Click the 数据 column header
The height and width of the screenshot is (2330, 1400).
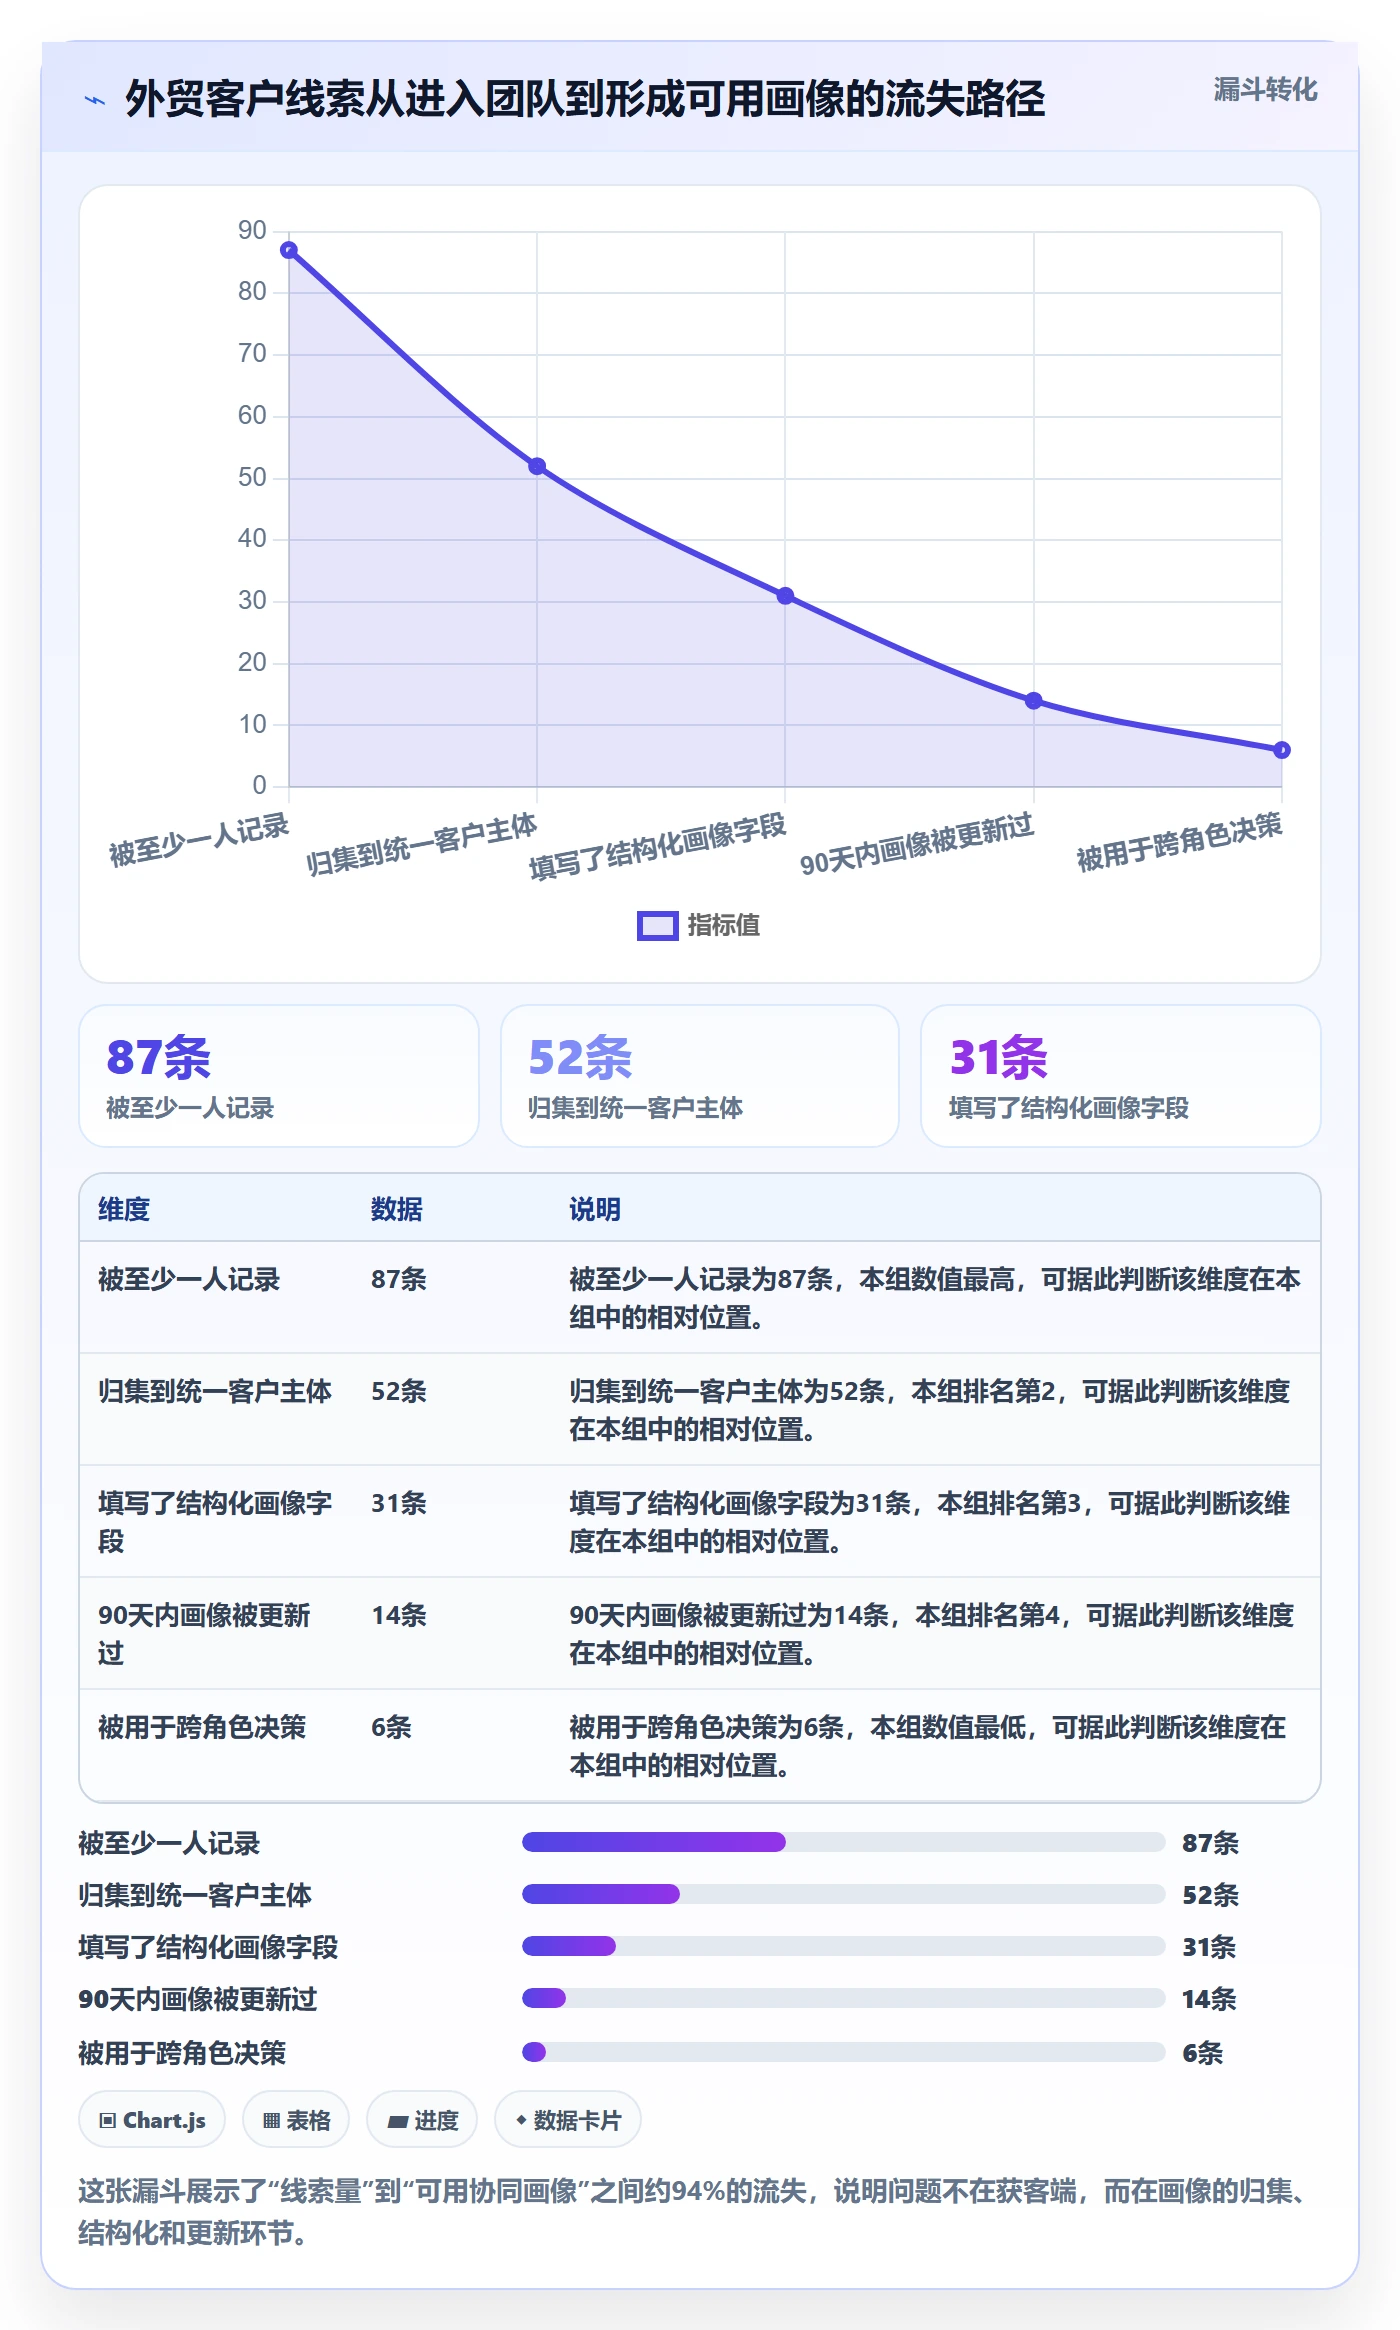397,1209
